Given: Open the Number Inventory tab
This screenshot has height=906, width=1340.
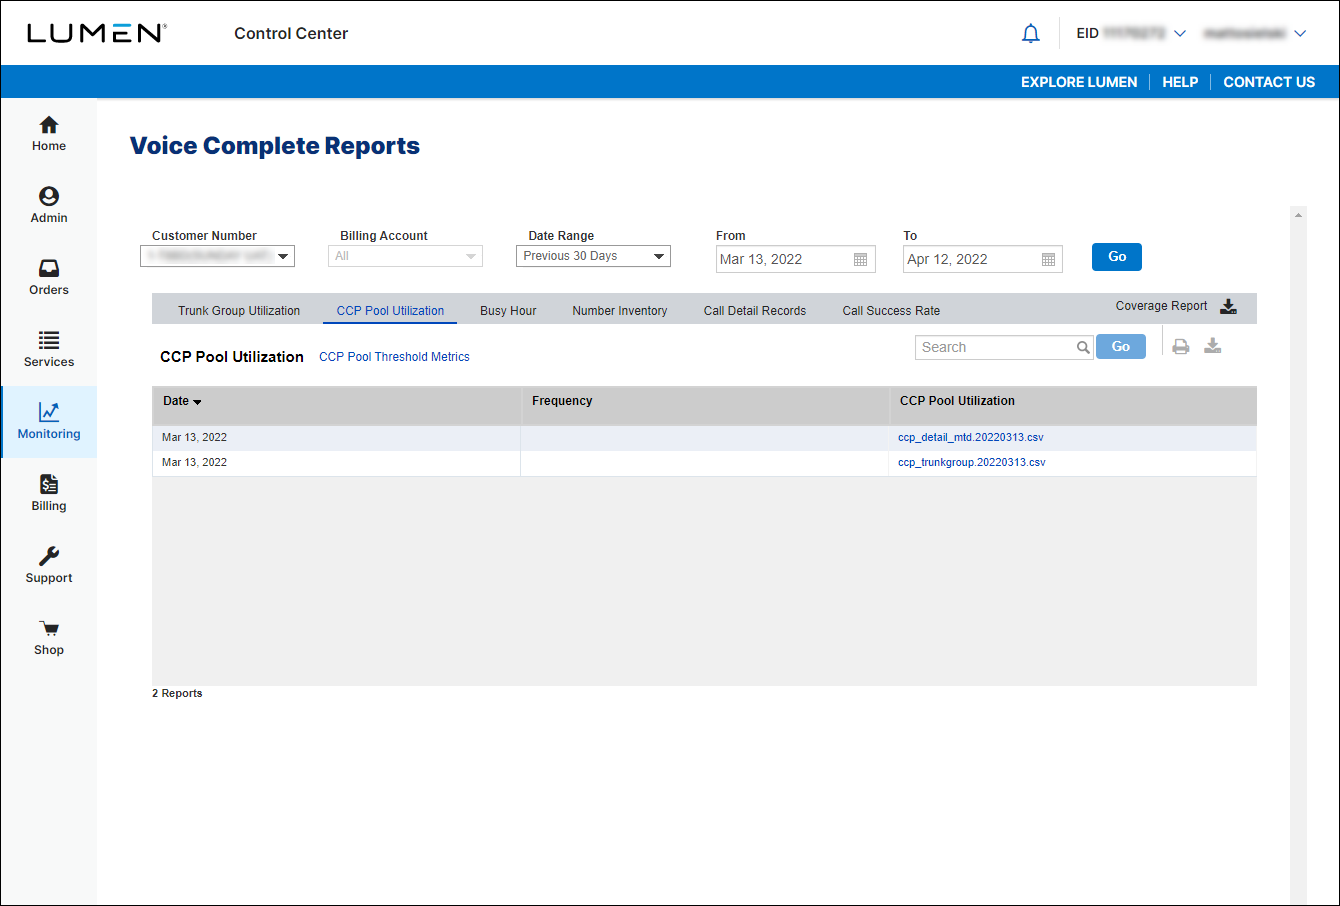Looking at the screenshot, I should pyautogui.click(x=620, y=311).
